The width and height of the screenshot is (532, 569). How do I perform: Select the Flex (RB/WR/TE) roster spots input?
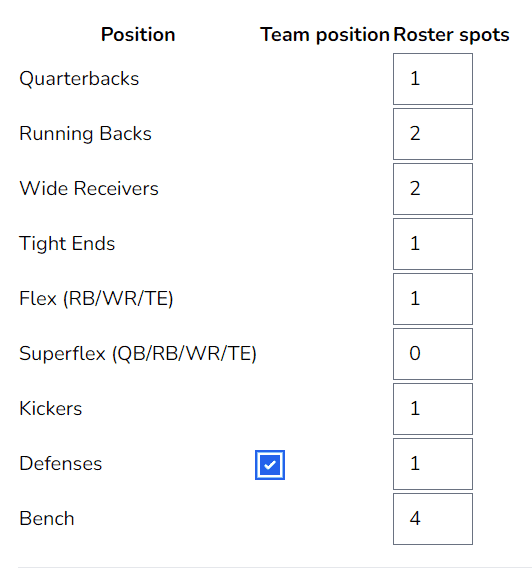coord(433,299)
